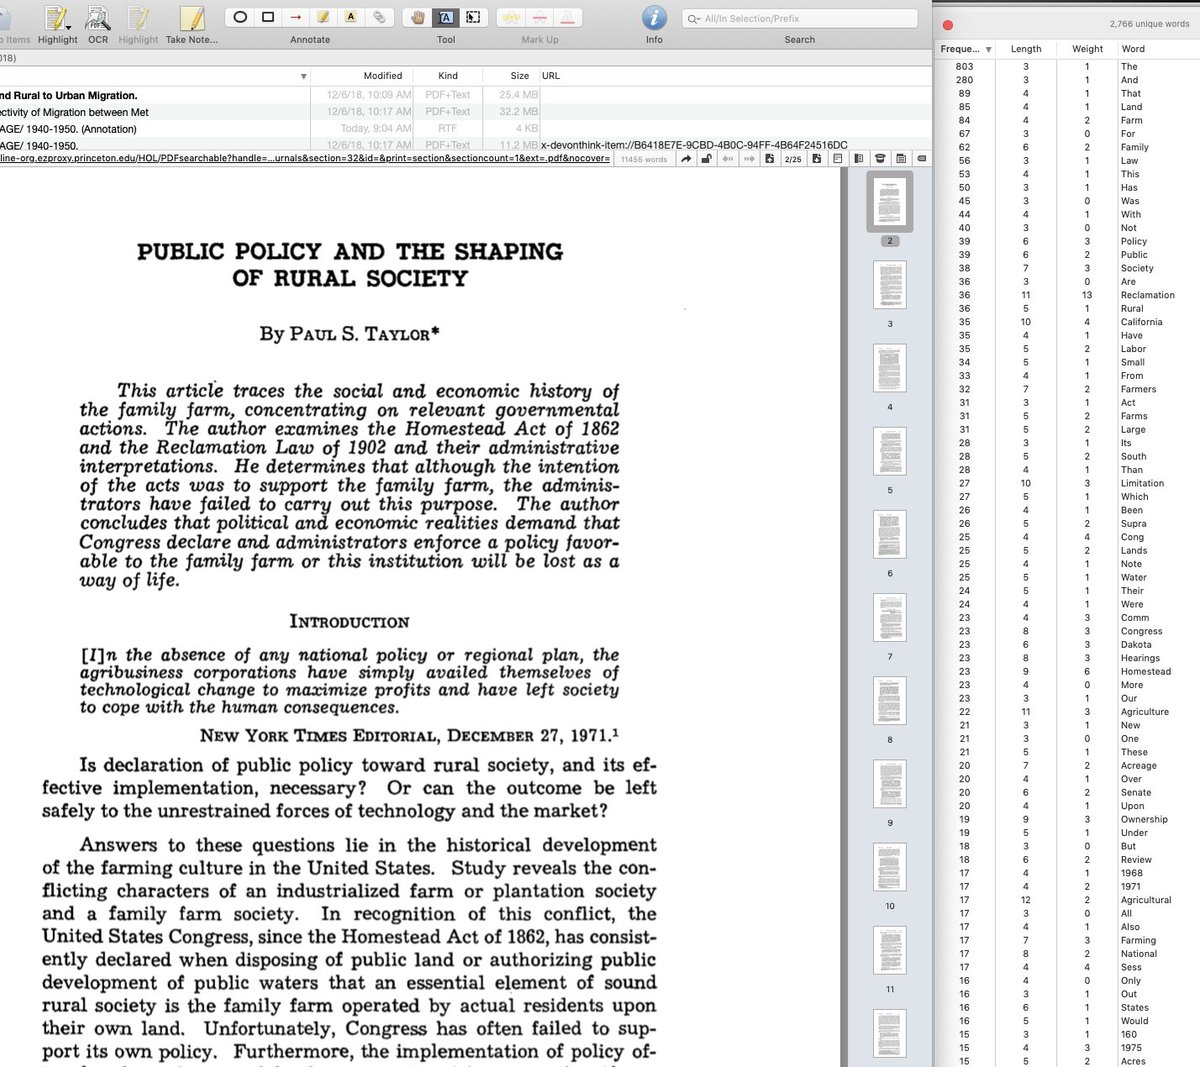Sort file list by Kind column

(x=448, y=76)
